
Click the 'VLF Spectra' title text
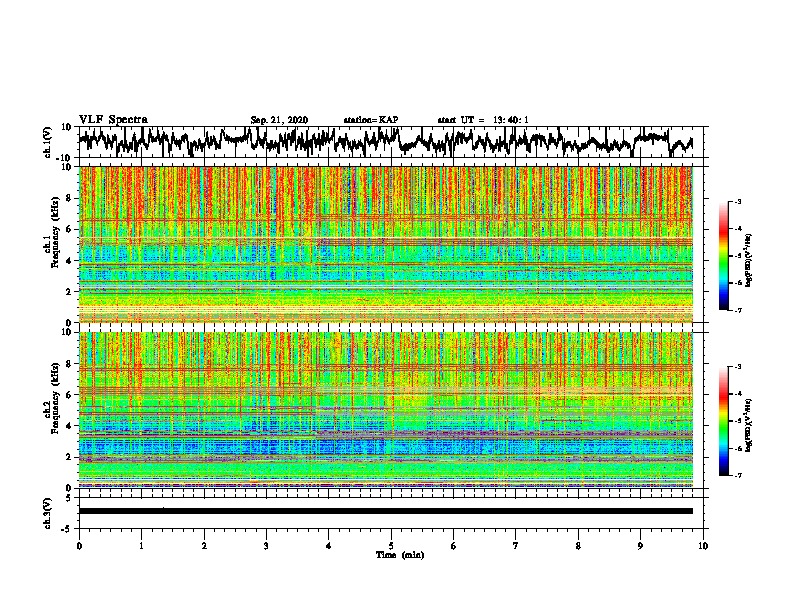(x=113, y=120)
